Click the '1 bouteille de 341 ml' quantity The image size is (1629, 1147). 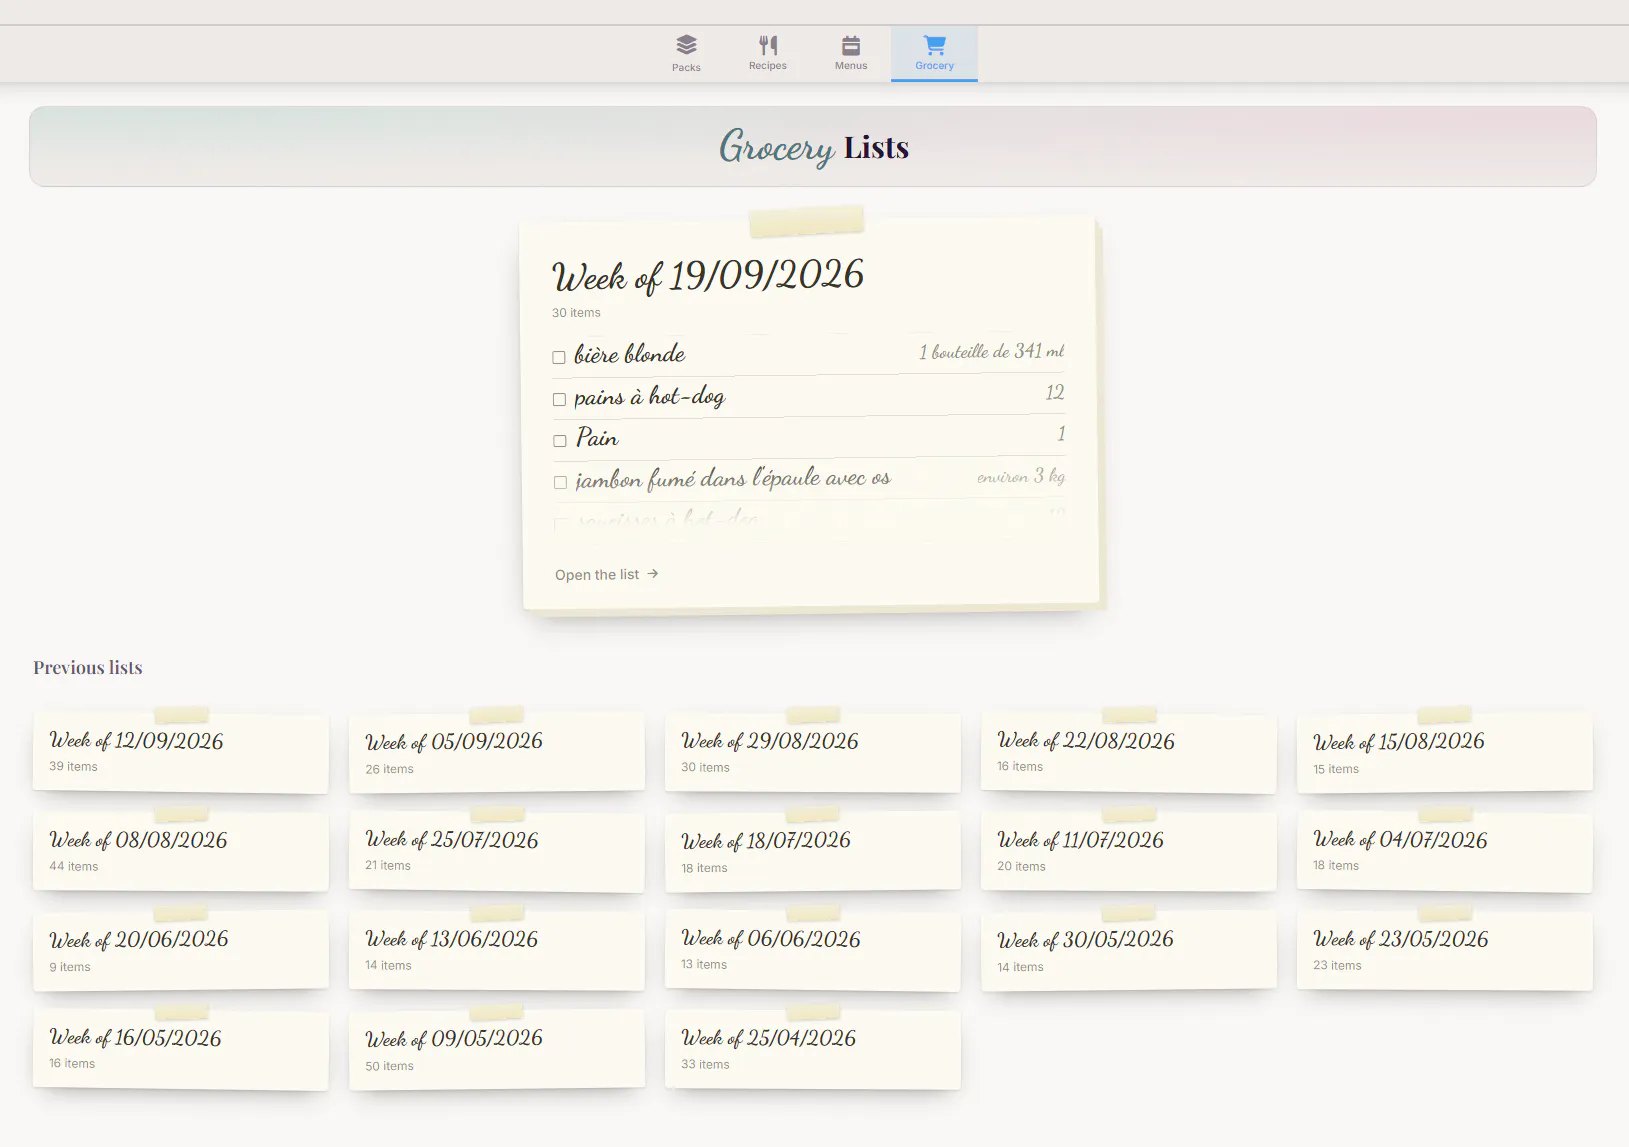[992, 351]
